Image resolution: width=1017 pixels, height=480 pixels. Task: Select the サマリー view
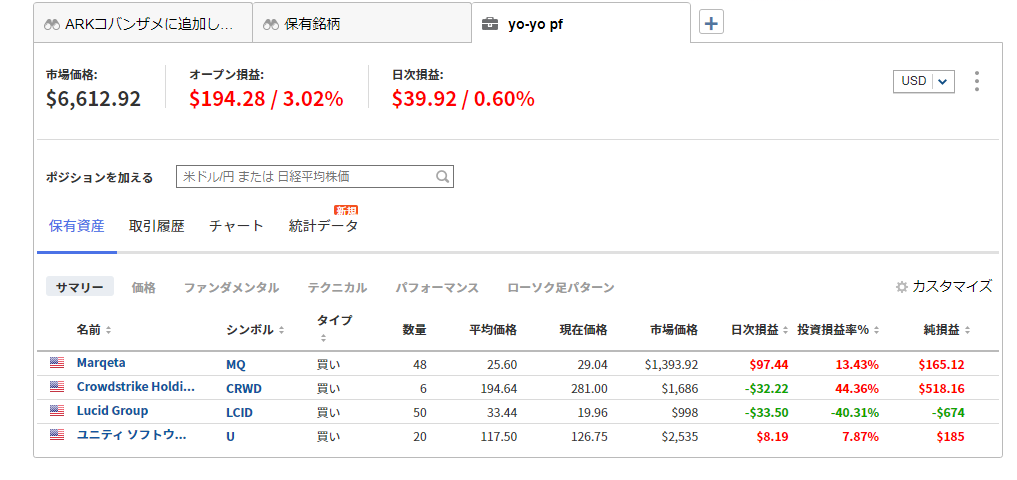[80, 287]
